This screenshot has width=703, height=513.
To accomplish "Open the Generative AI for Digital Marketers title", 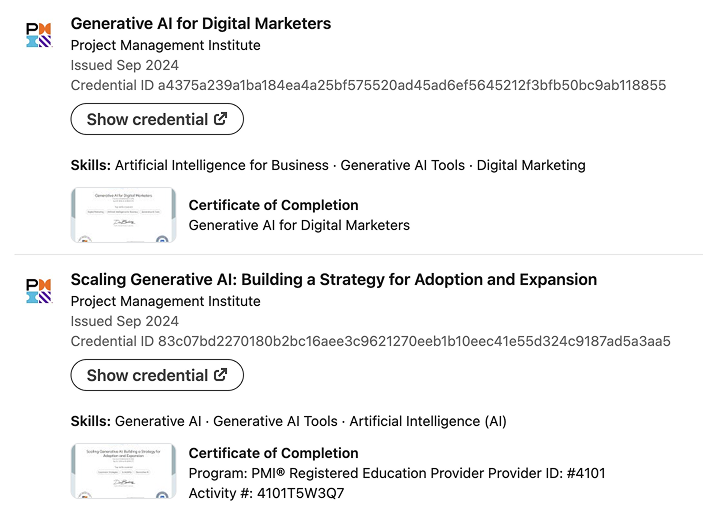I will click(200, 23).
